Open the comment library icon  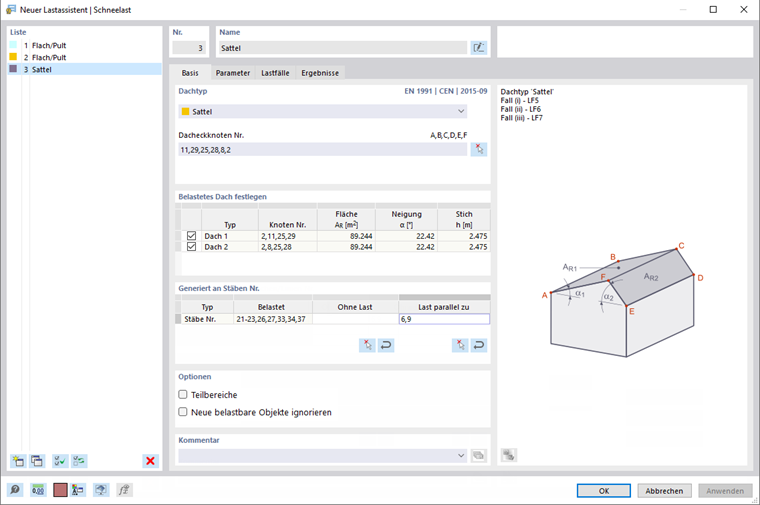(478, 455)
